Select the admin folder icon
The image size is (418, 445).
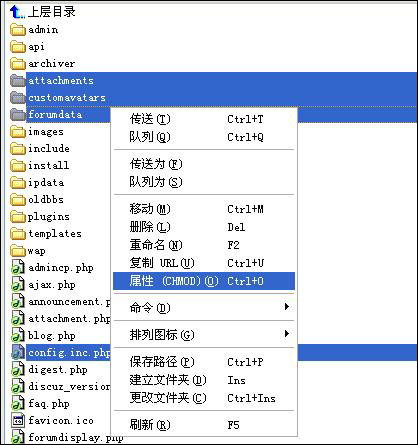[18, 30]
